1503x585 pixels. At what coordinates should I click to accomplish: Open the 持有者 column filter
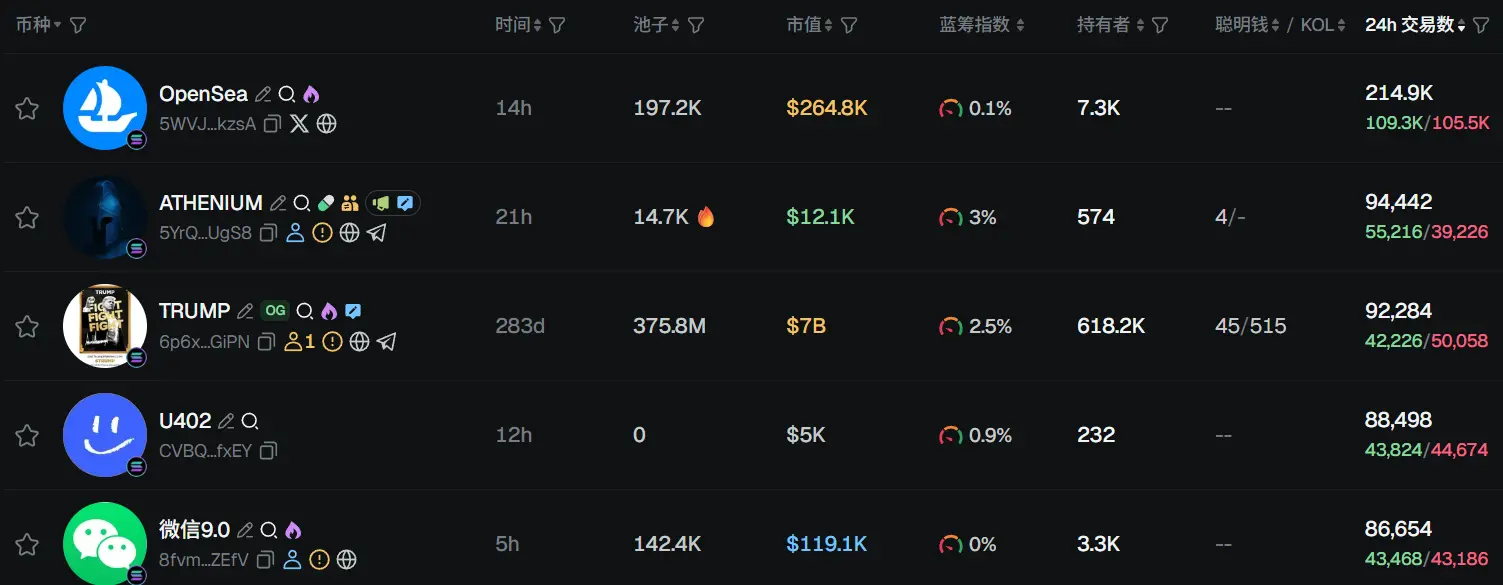point(1161,24)
